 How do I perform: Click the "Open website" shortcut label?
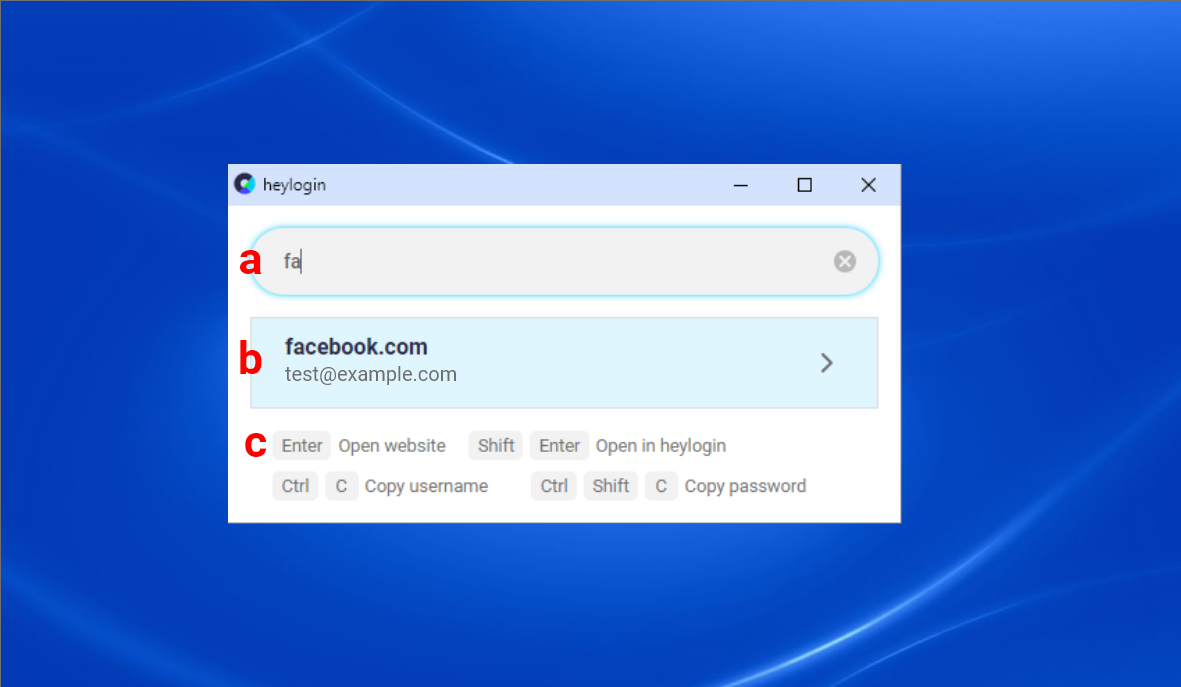pos(392,446)
